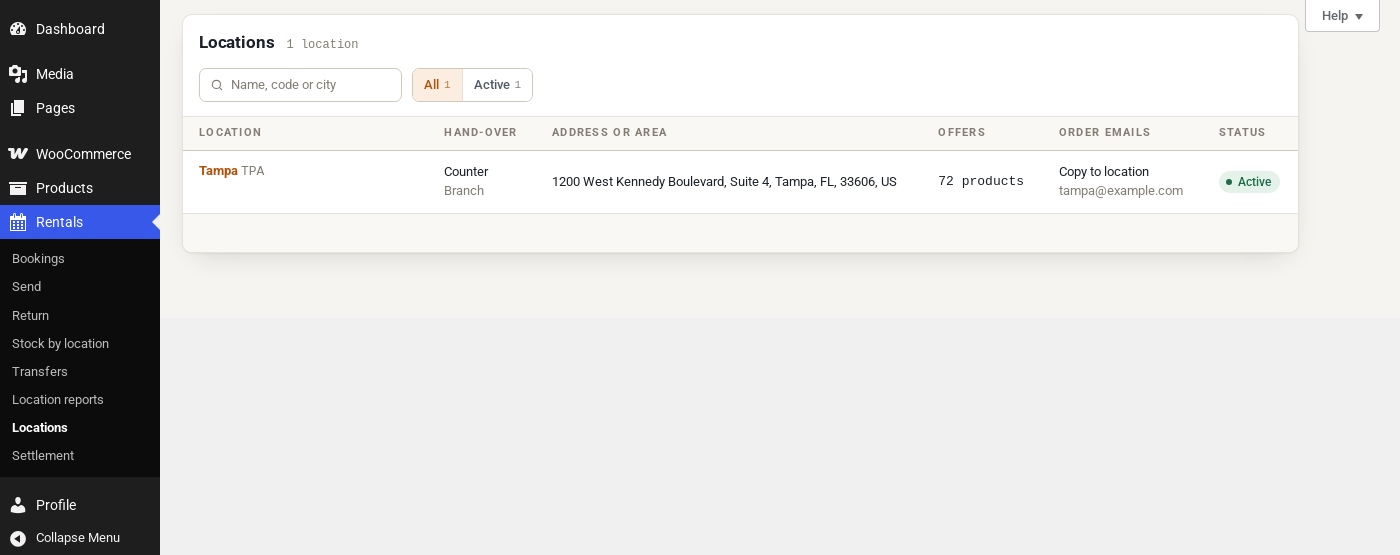Image resolution: width=1400 pixels, height=555 pixels.
Task: Click the Media icon in sidebar
Action: (18, 74)
